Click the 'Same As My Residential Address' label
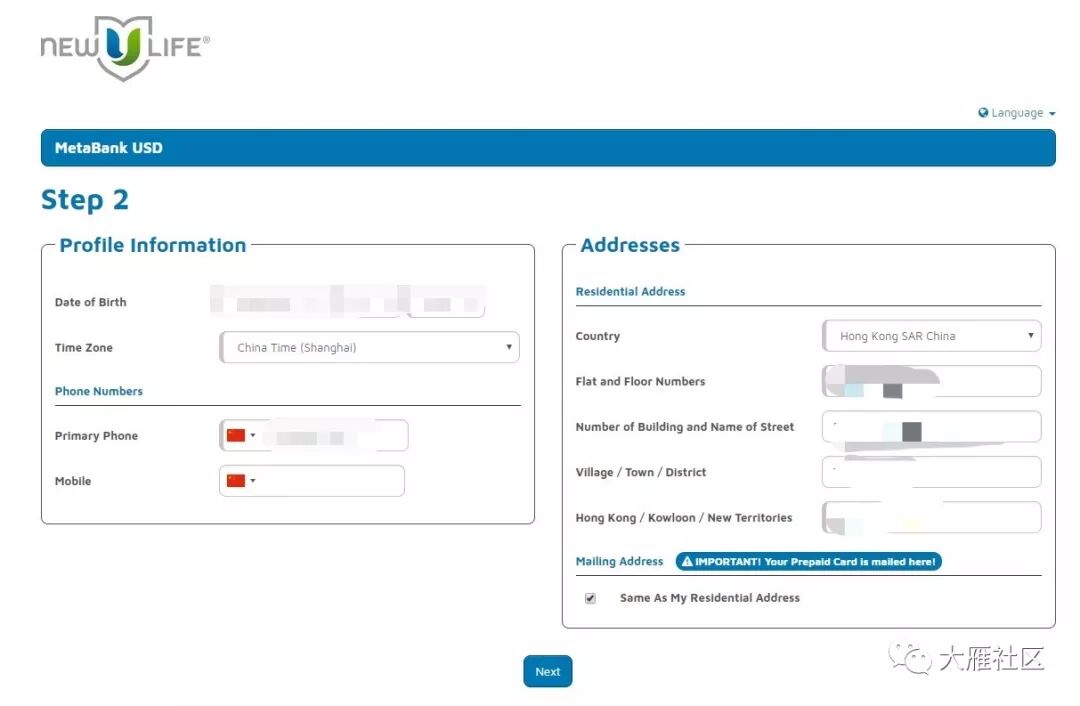Viewport: 1080px width, 706px height. click(x=710, y=598)
